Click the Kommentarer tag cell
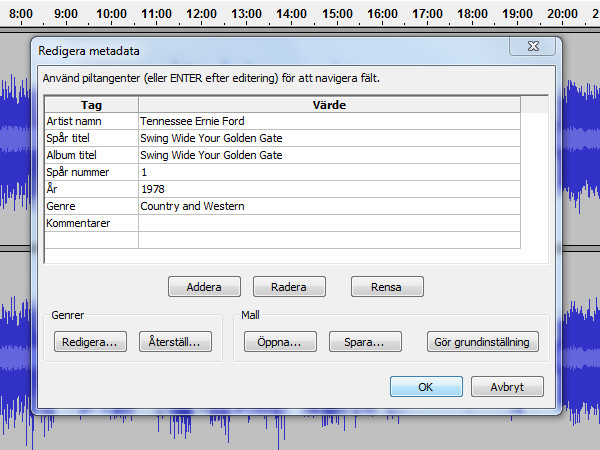Screen dimensions: 600x450 click(x=91, y=223)
